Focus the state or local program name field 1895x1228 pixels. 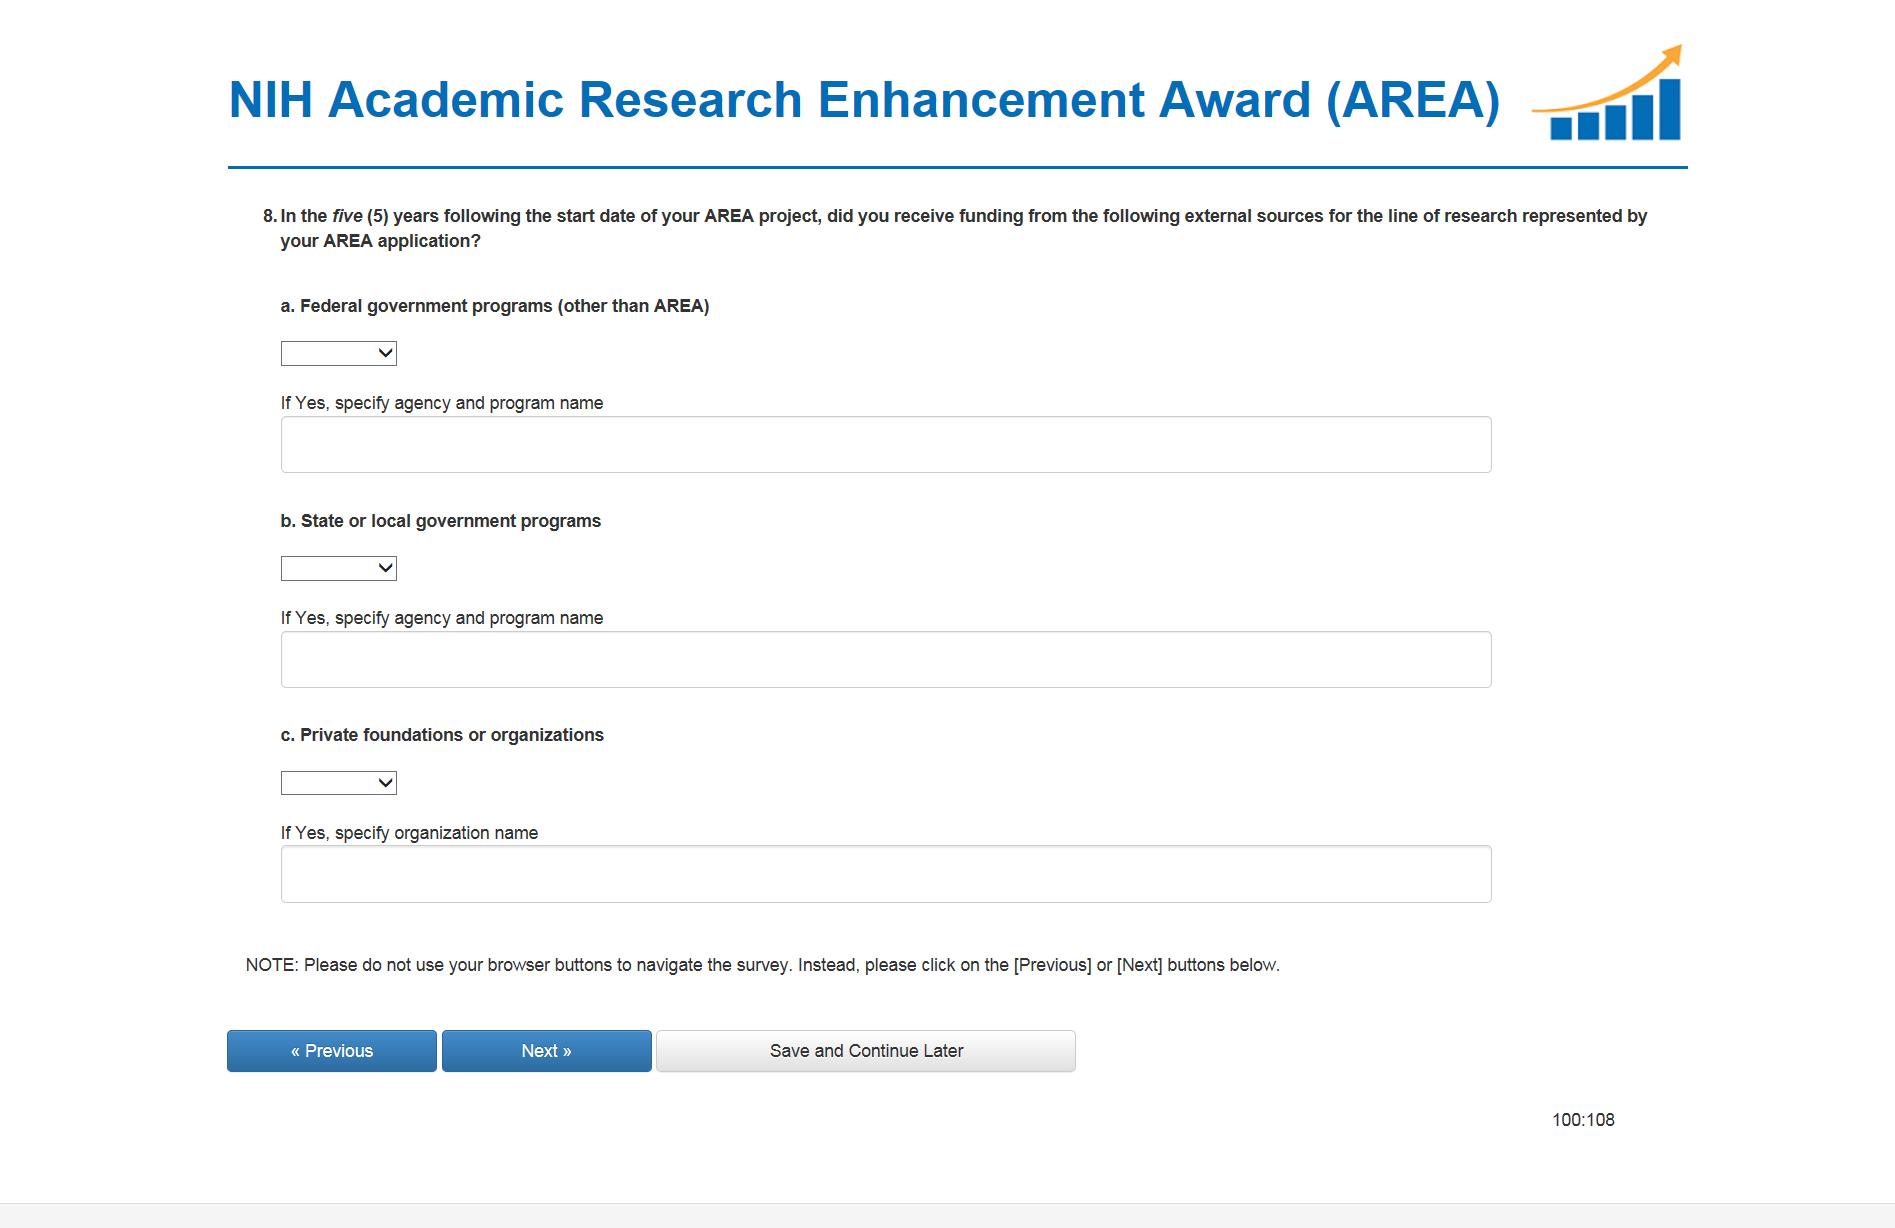(x=885, y=660)
